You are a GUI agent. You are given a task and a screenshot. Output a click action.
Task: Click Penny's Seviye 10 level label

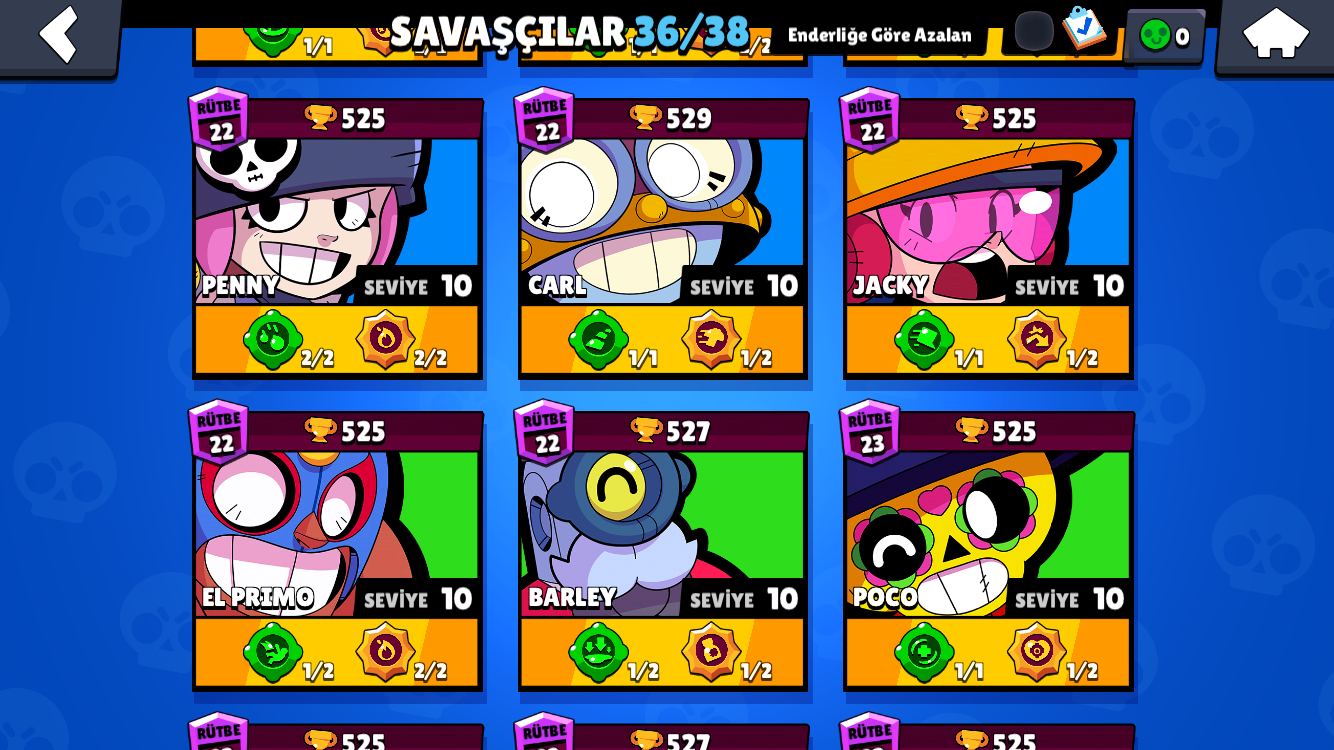(417, 286)
